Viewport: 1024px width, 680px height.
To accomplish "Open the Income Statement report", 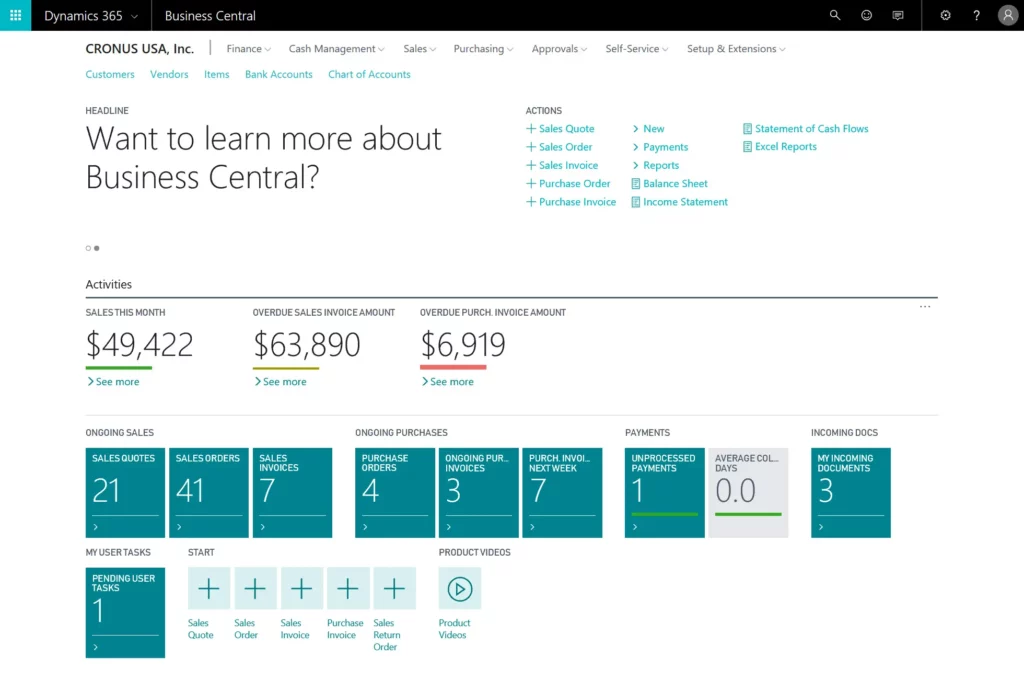I will pyautogui.click(x=679, y=202).
